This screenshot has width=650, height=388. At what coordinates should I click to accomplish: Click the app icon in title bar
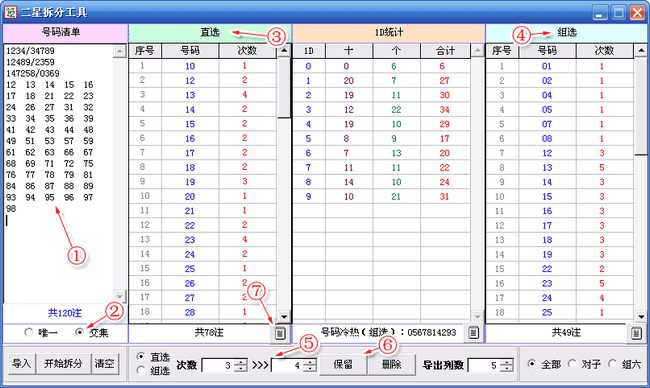click(10, 12)
